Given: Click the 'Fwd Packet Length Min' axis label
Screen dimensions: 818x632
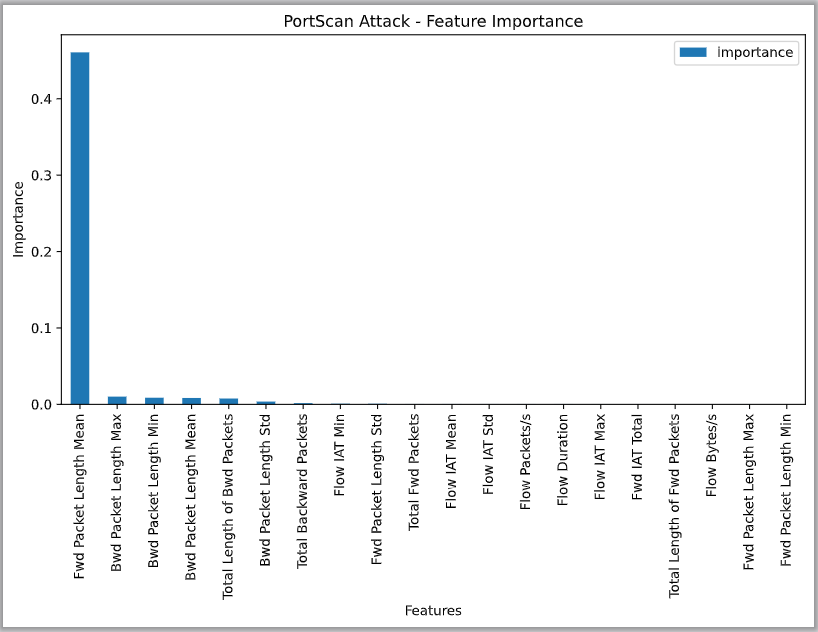Looking at the screenshot, I should coord(786,490).
